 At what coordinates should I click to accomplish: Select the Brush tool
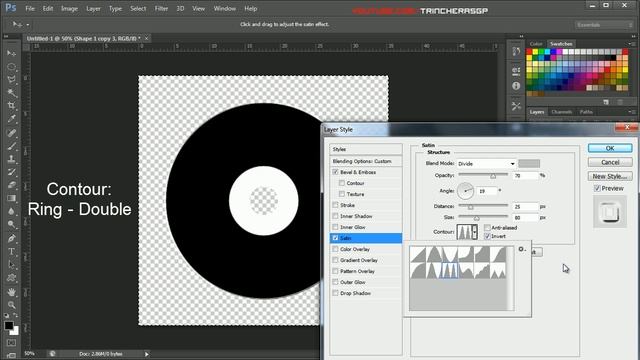tap(11, 146)
